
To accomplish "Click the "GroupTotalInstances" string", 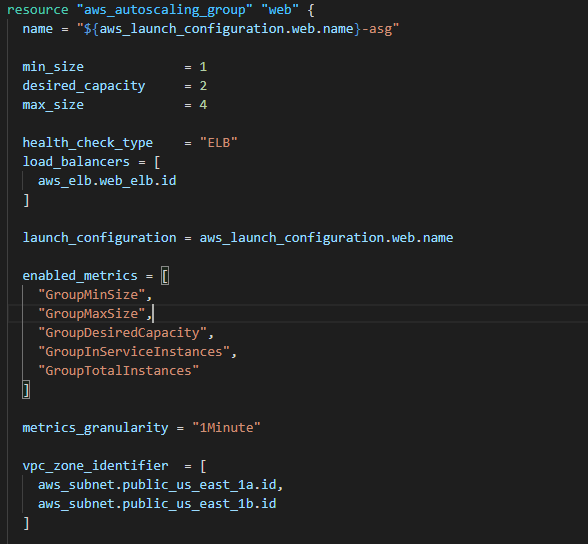I will [x=118, y=371].
